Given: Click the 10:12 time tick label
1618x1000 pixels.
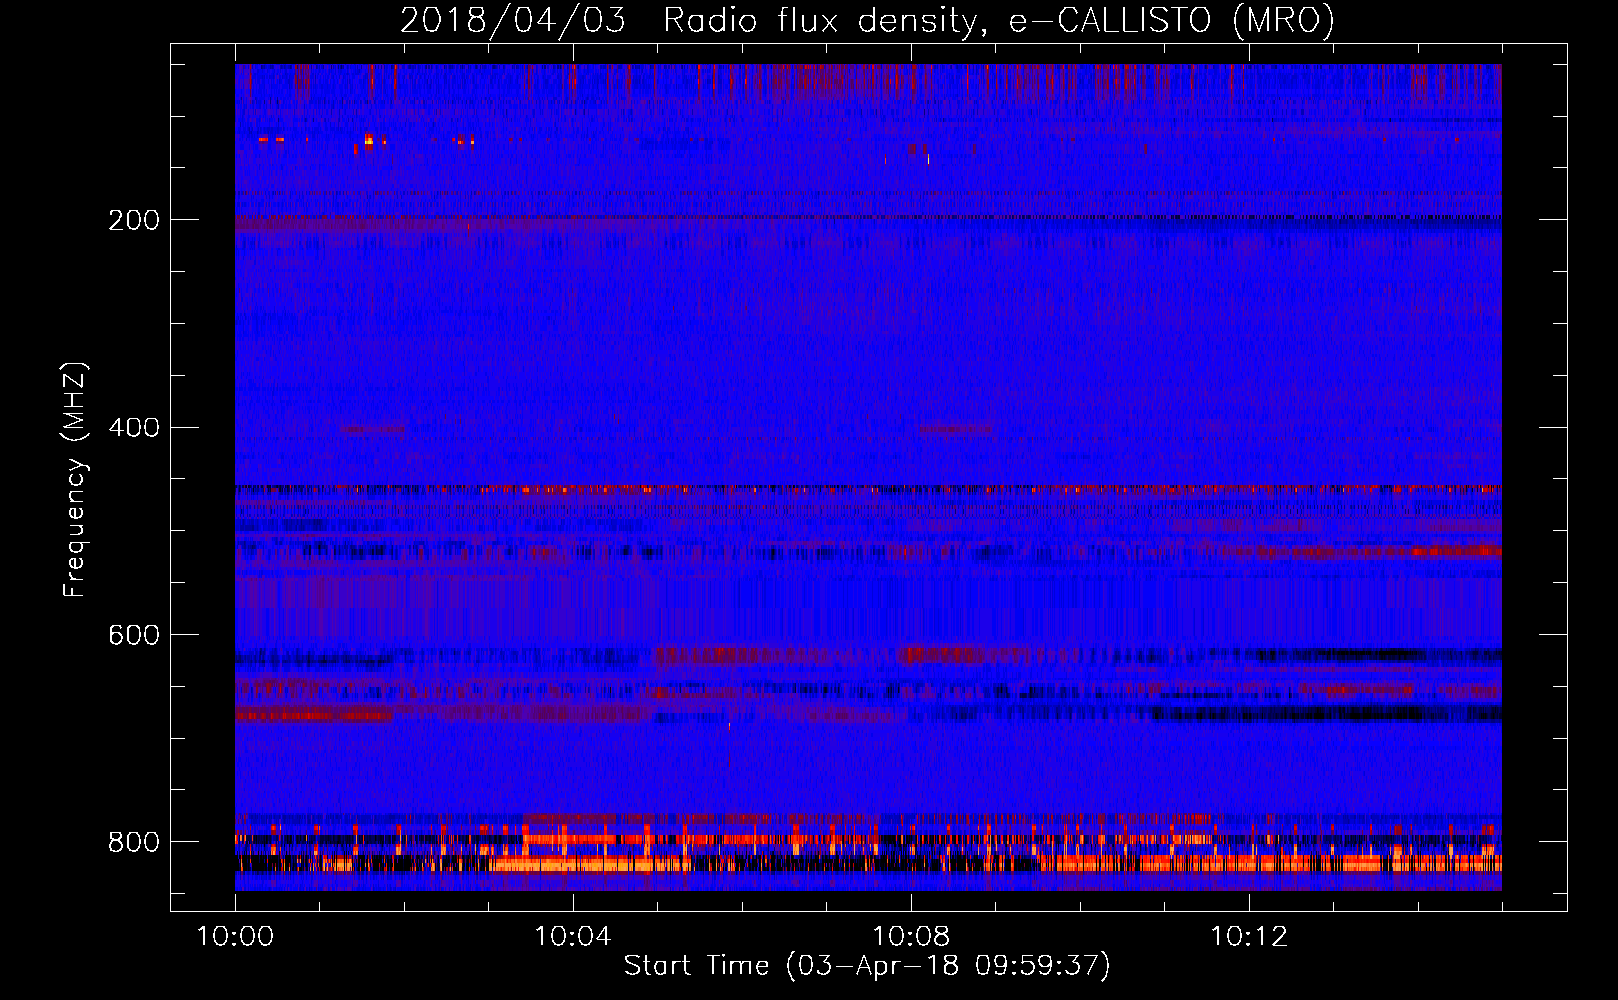Looking at the screenshot, I should 1249,936.
